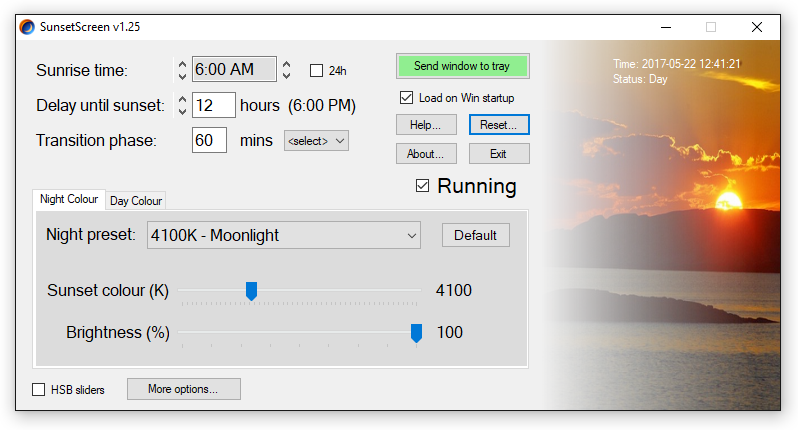Decrease sunrise time with left down arrow
This screenshot has width=798, height=430.
[x=182, y=76]
